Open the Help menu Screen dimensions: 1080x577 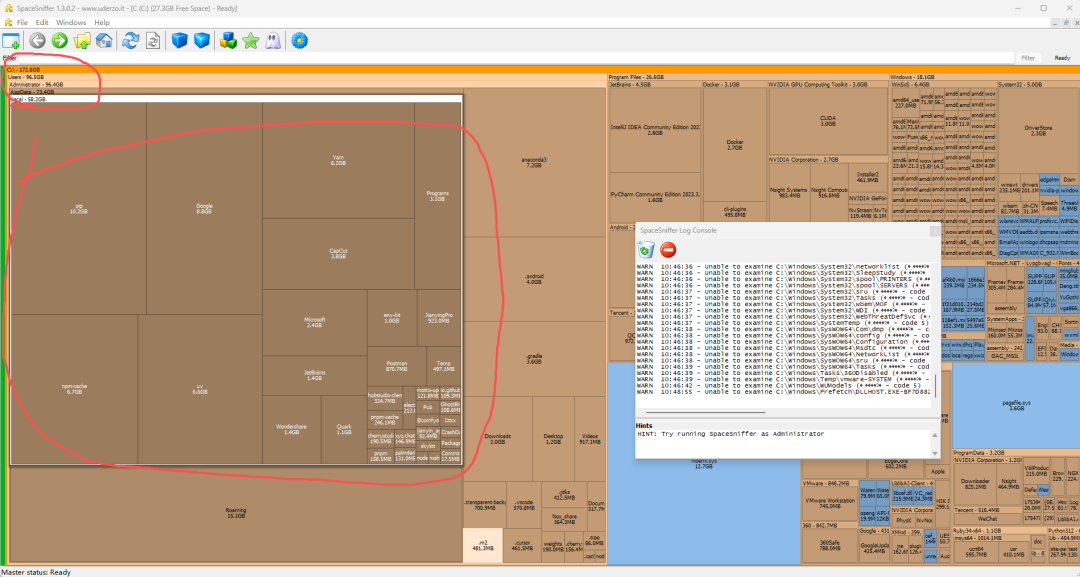pos(102,22)
